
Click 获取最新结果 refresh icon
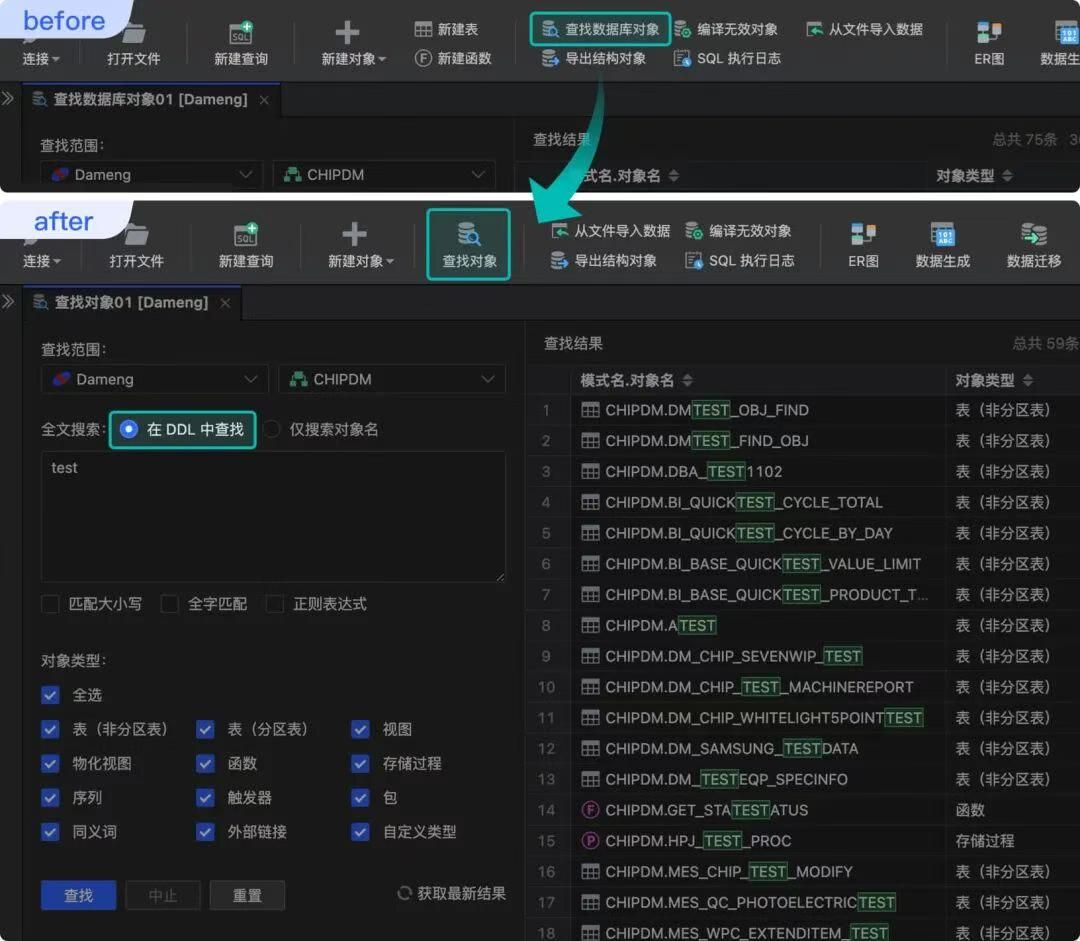[x=404, y=893]
